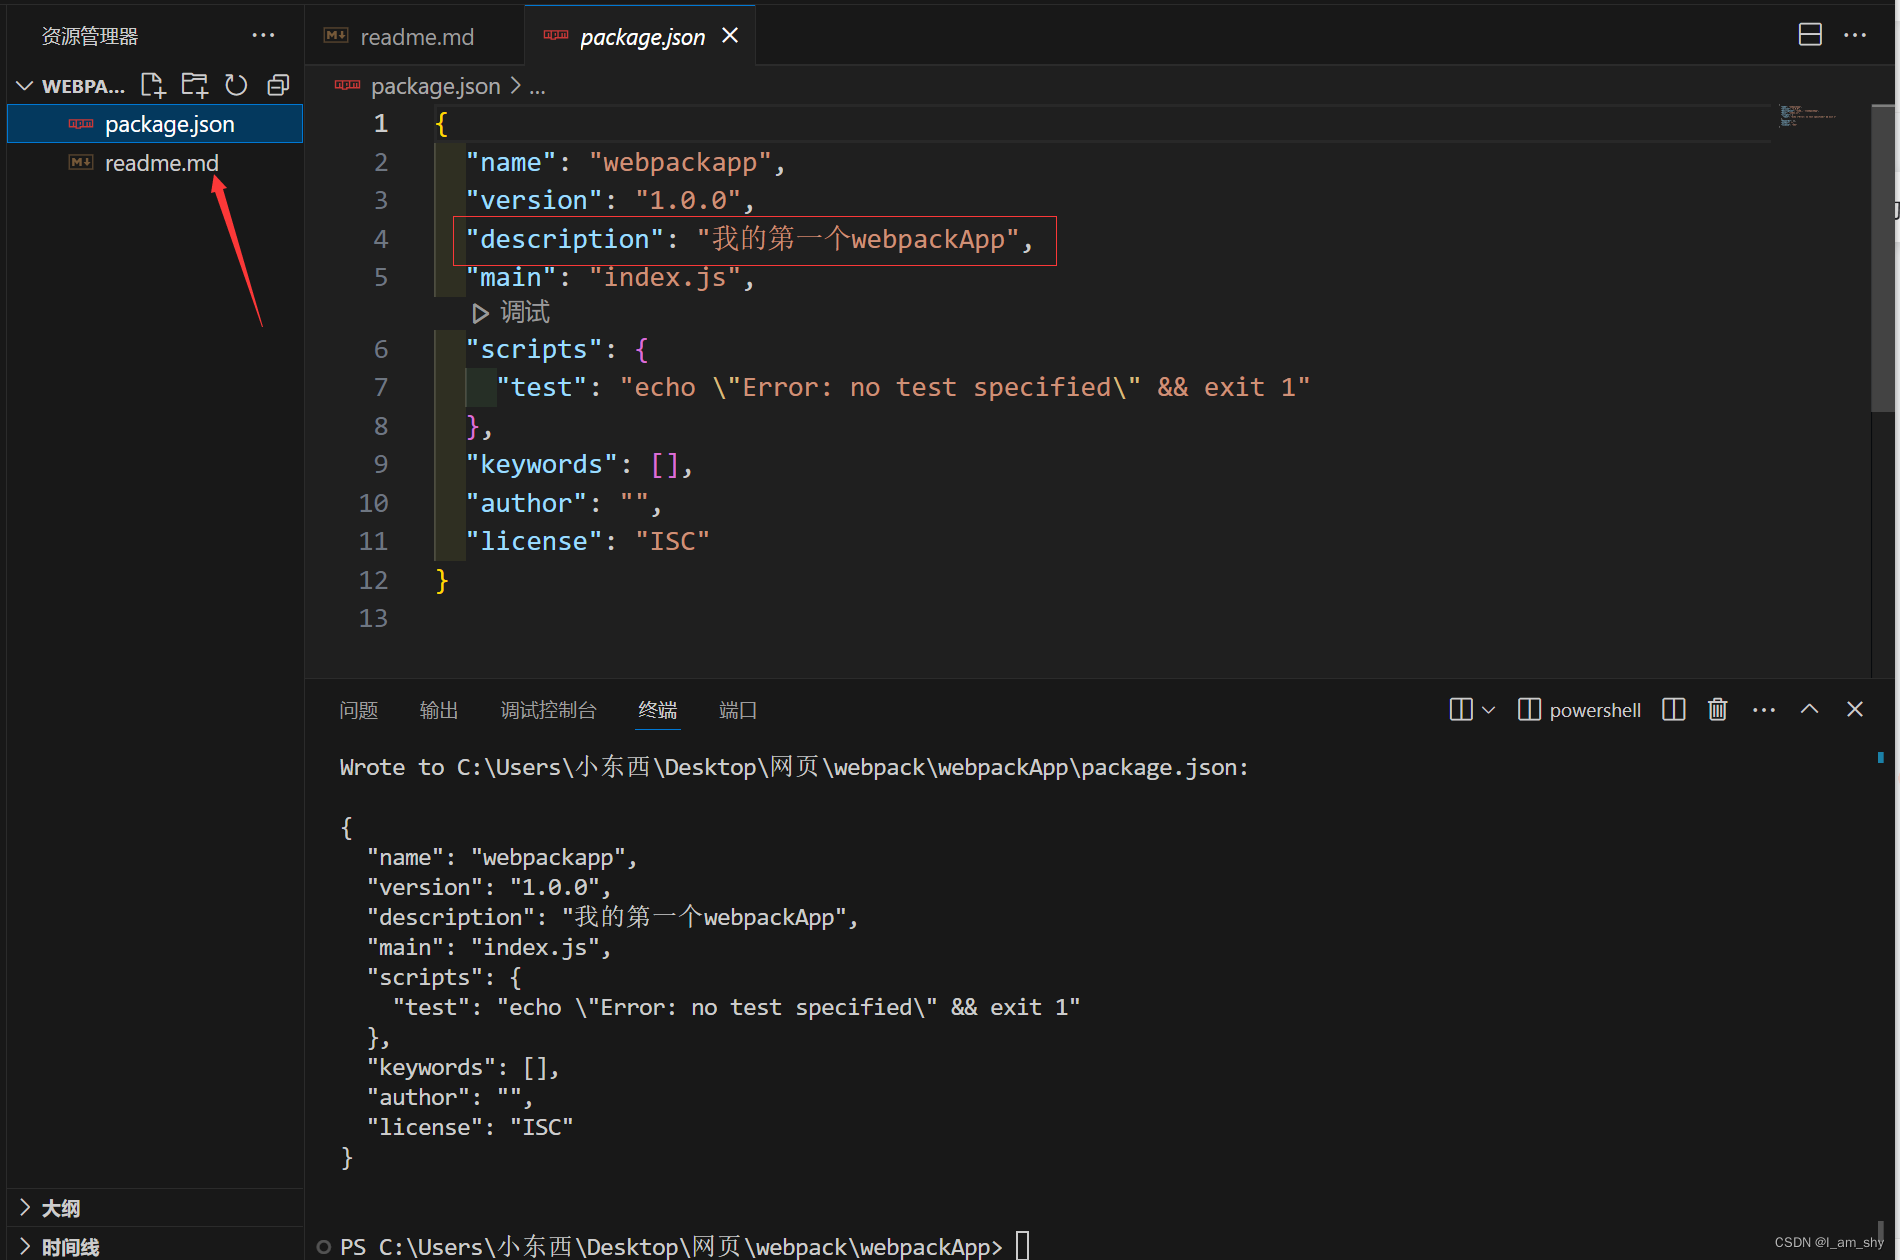Collapse all folders in explorer
1900x1260 pixels.
tap(278, 86)
